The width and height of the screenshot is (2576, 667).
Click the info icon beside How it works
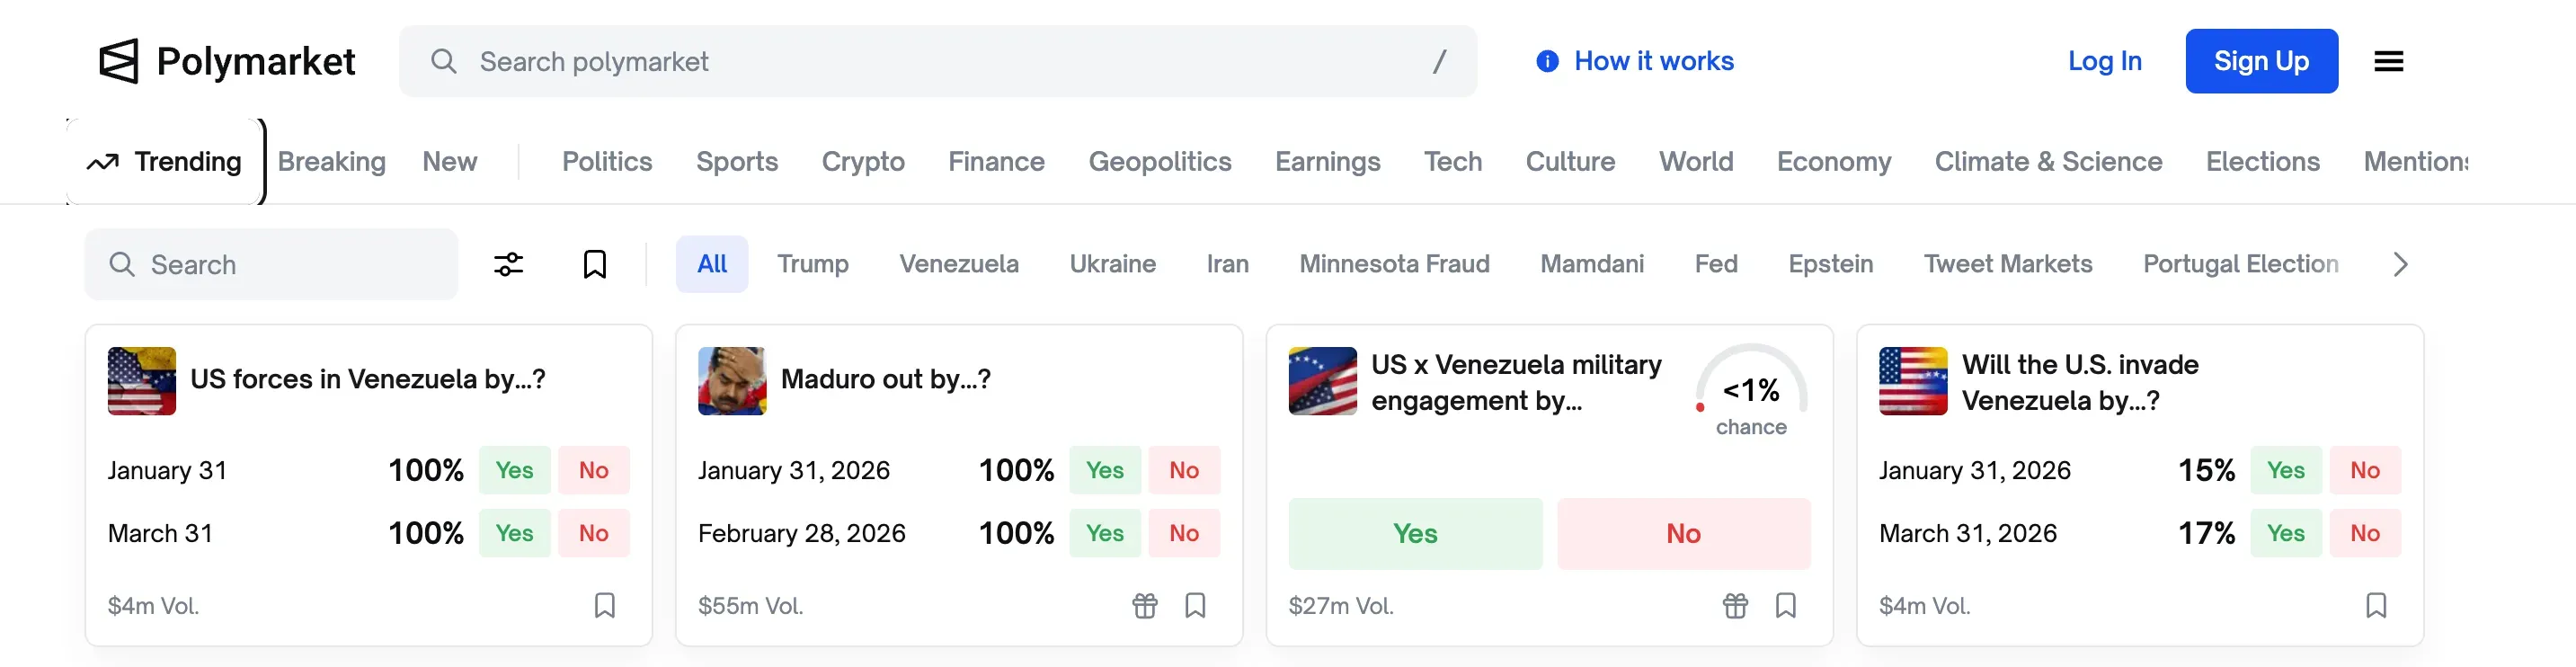tap(1546, 61)
